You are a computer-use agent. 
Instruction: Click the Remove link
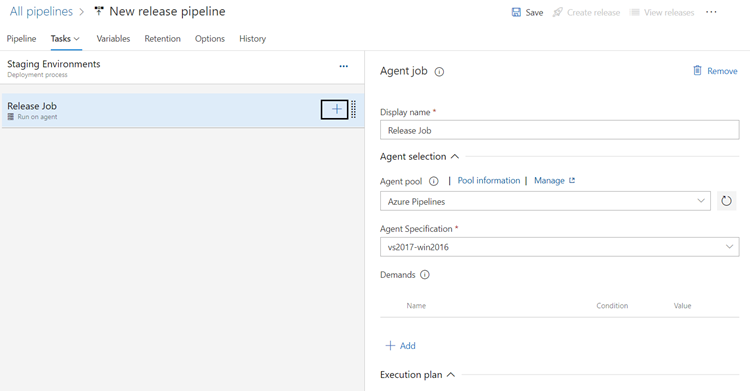(722, 71)
